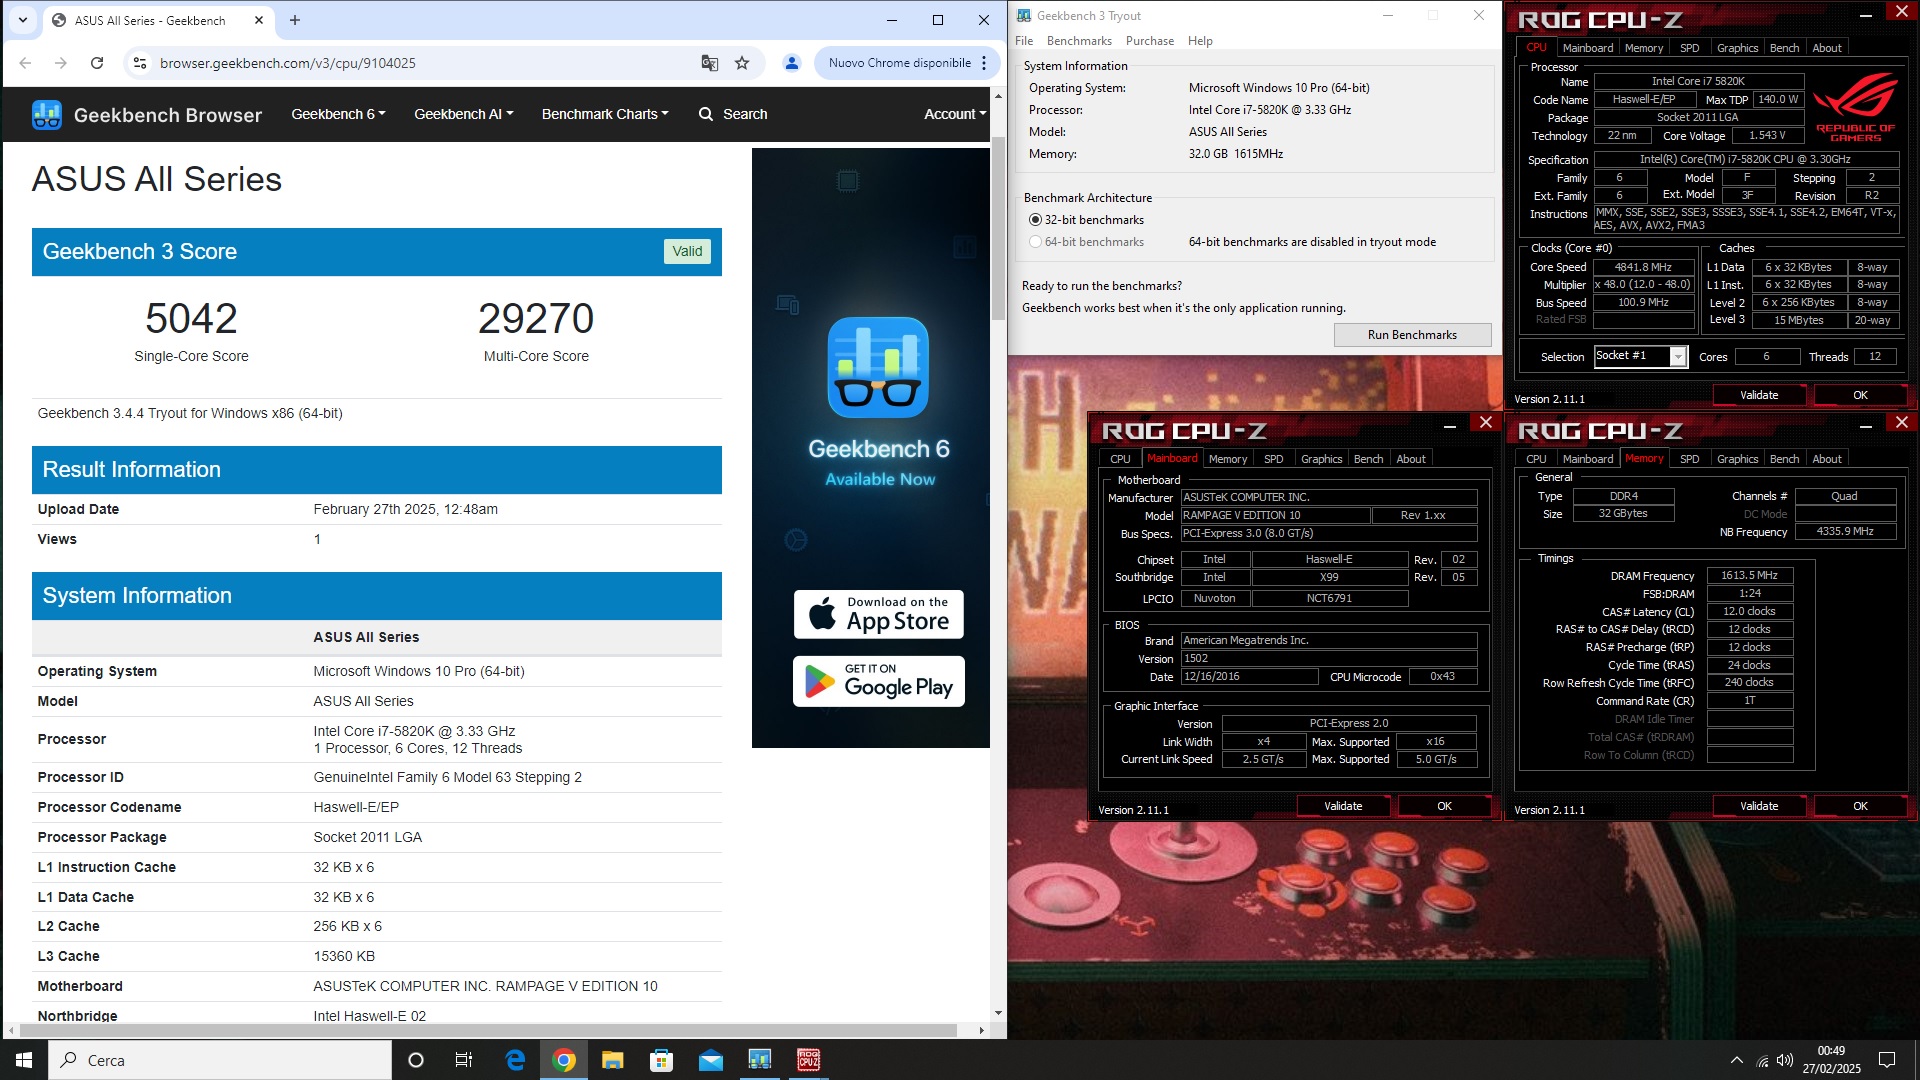
Task: Click Validate in Mainboard CPU-Z window
Action: click(x=1343, y=806)
